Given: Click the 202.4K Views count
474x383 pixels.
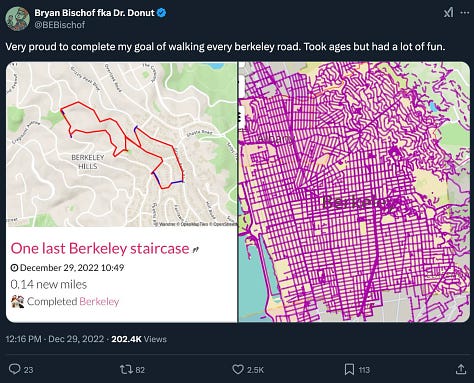Looking at the screenshot, I should coord(139,339).
